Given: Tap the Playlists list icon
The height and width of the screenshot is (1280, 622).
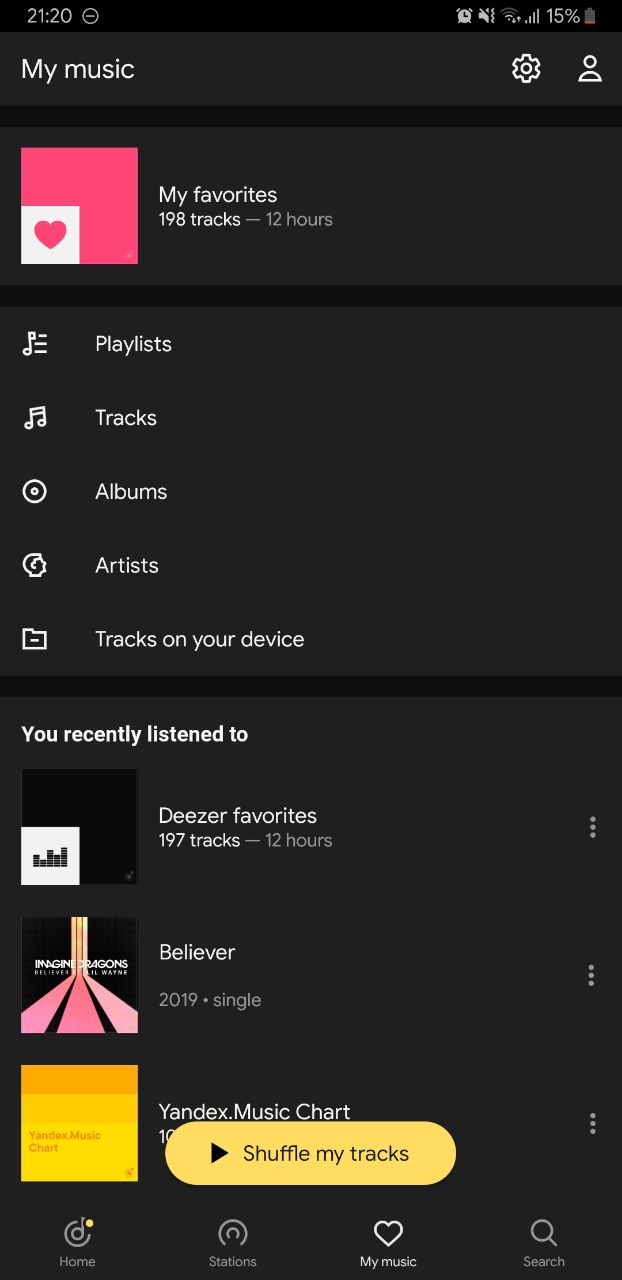Looking at the screenshot, I should pyautogui.click(x=35, y=344).
